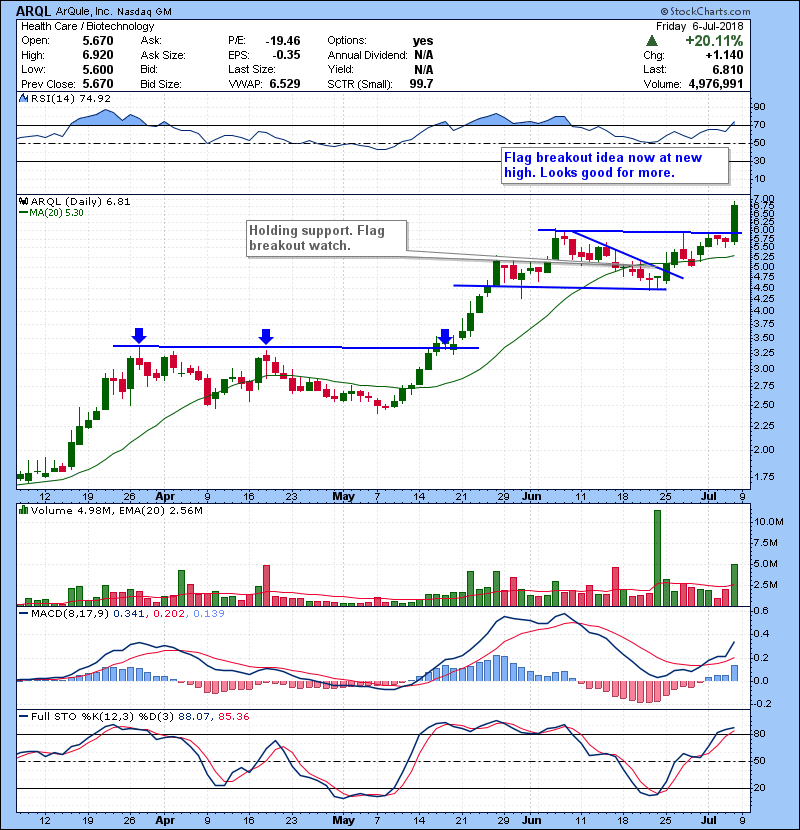
Task: Click the tallest green volume bar in late June
Action: point(658,558)
